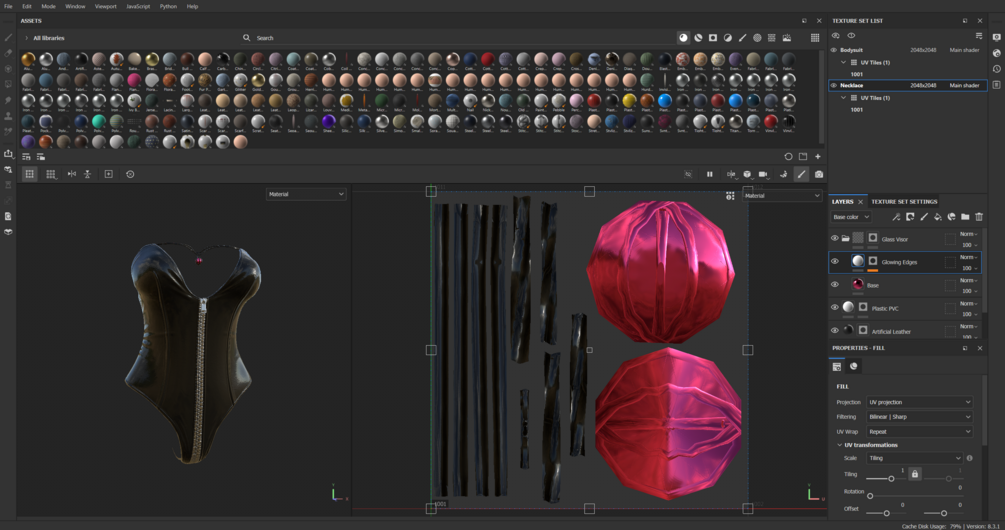
Task: Filter assets by alphas dotted circle icon
Action: coord(757,38)
